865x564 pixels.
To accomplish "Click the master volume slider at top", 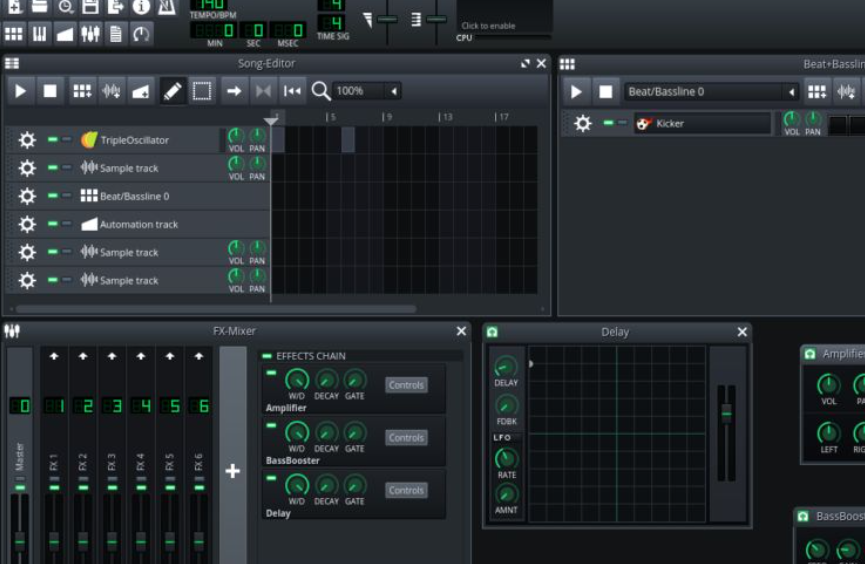I will 387,20.
